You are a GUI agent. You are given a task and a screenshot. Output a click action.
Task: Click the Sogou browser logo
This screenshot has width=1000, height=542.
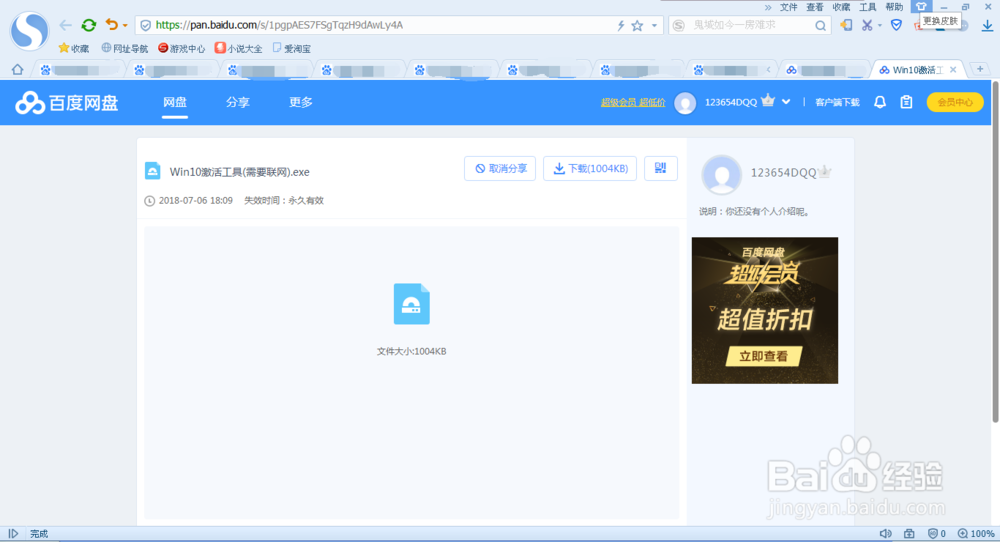(x=29, y=30)
